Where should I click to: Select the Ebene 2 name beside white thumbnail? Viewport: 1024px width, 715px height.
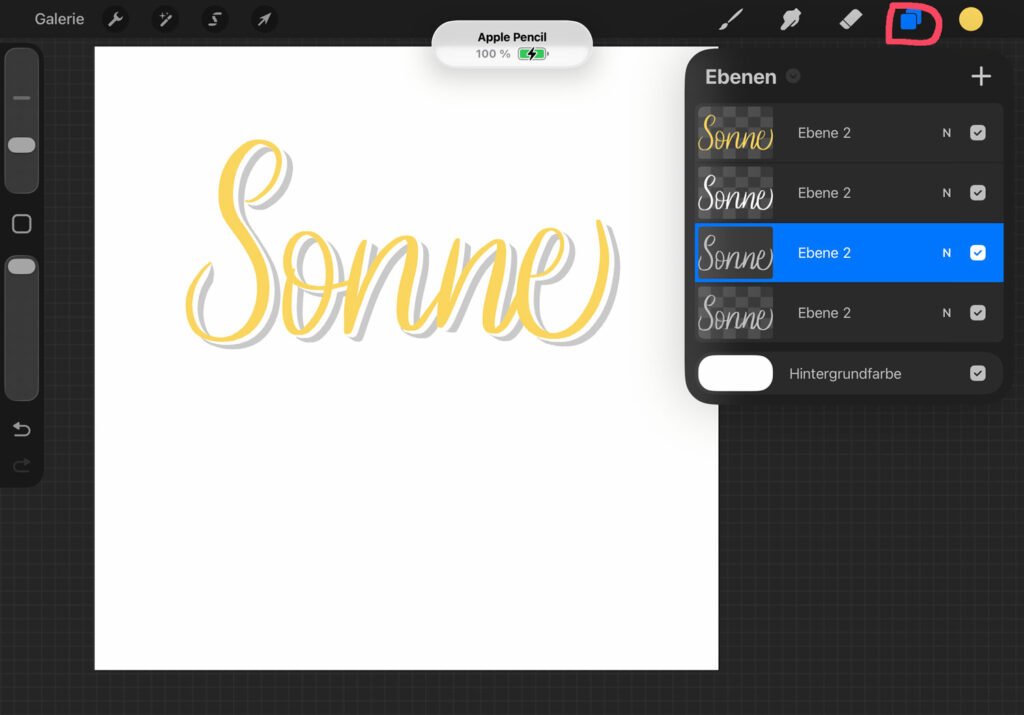pos(824,193)
